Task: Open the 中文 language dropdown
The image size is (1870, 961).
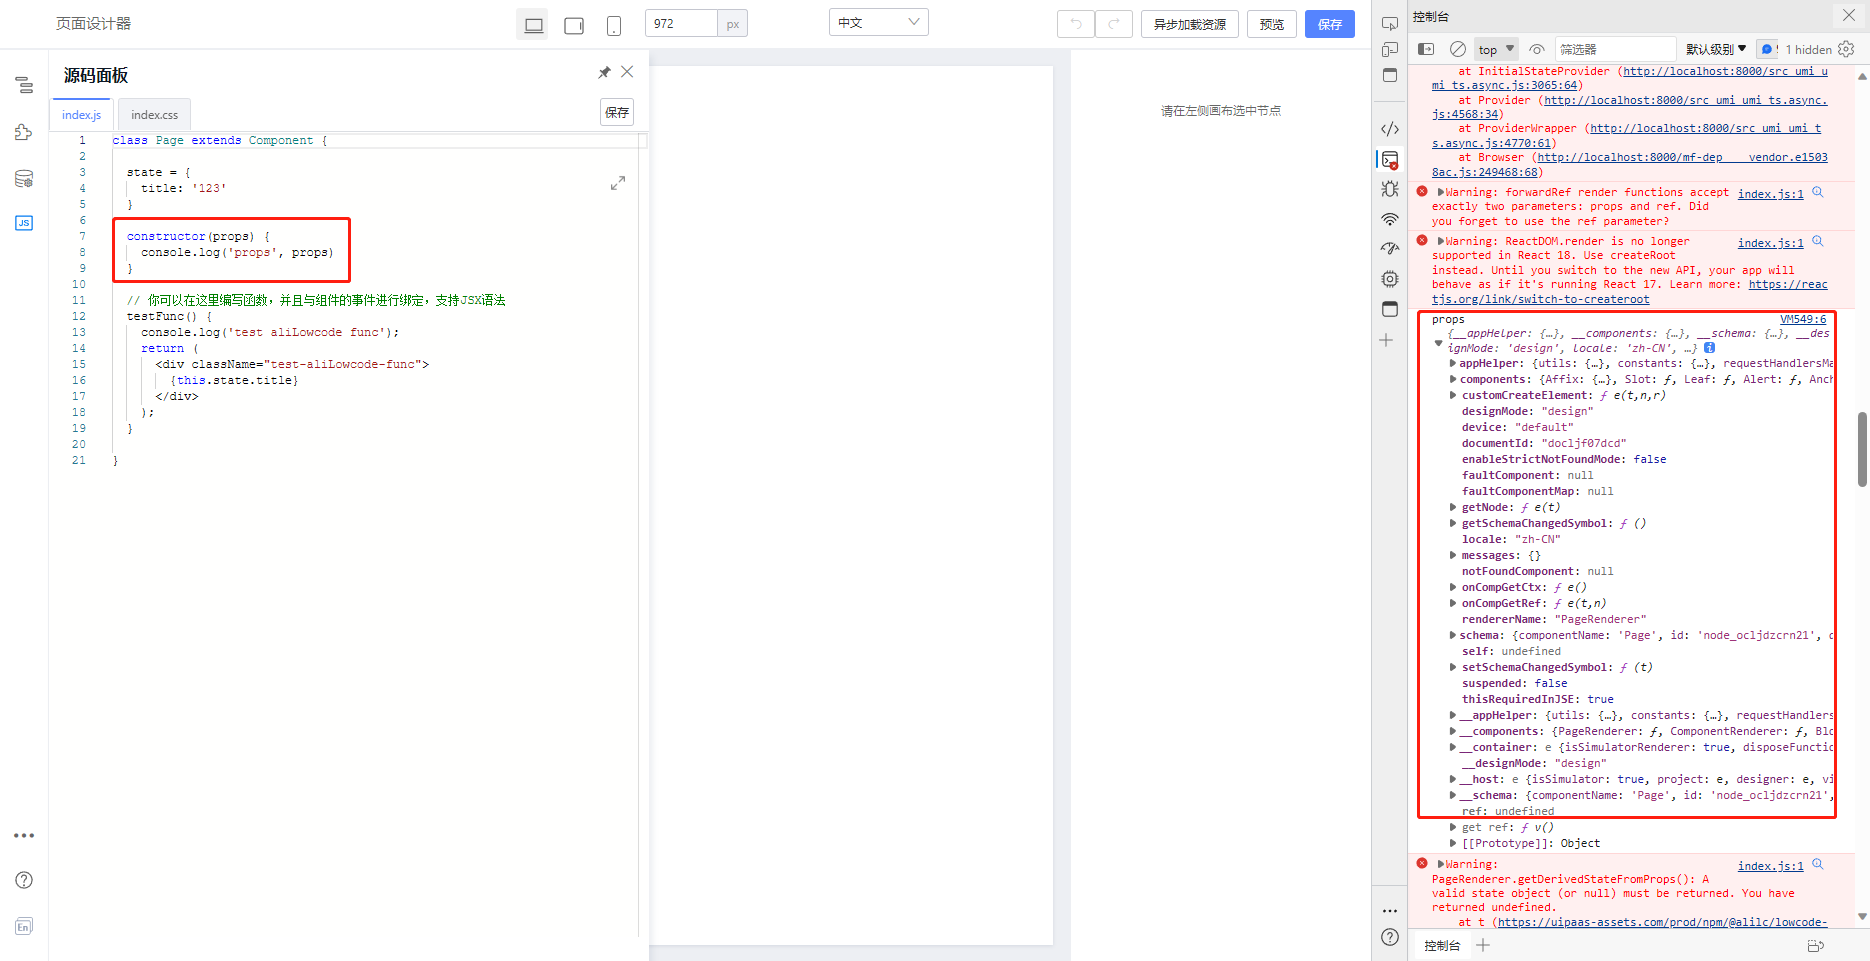Action: point(878,21)
